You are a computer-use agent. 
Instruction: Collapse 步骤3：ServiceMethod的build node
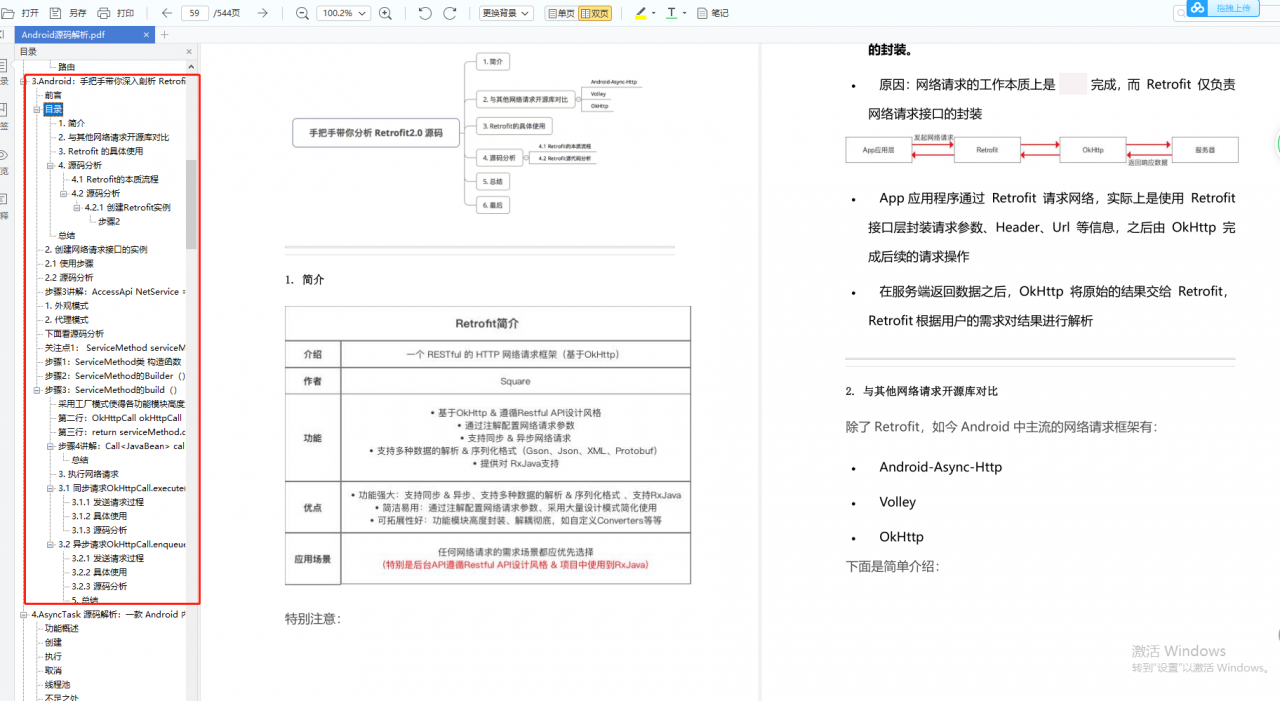(x=37, y=390)
